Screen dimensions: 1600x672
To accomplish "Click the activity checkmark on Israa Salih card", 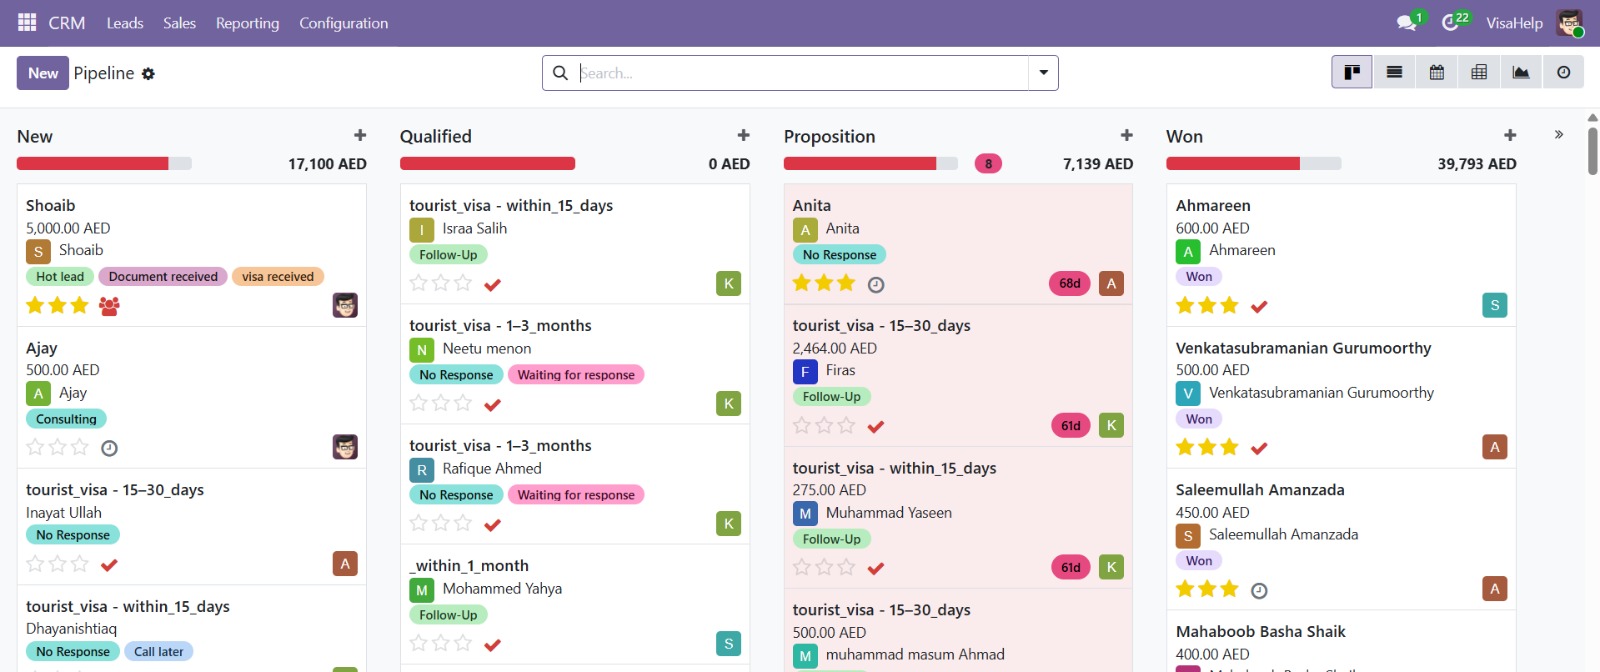I will [x=492, y=284].
